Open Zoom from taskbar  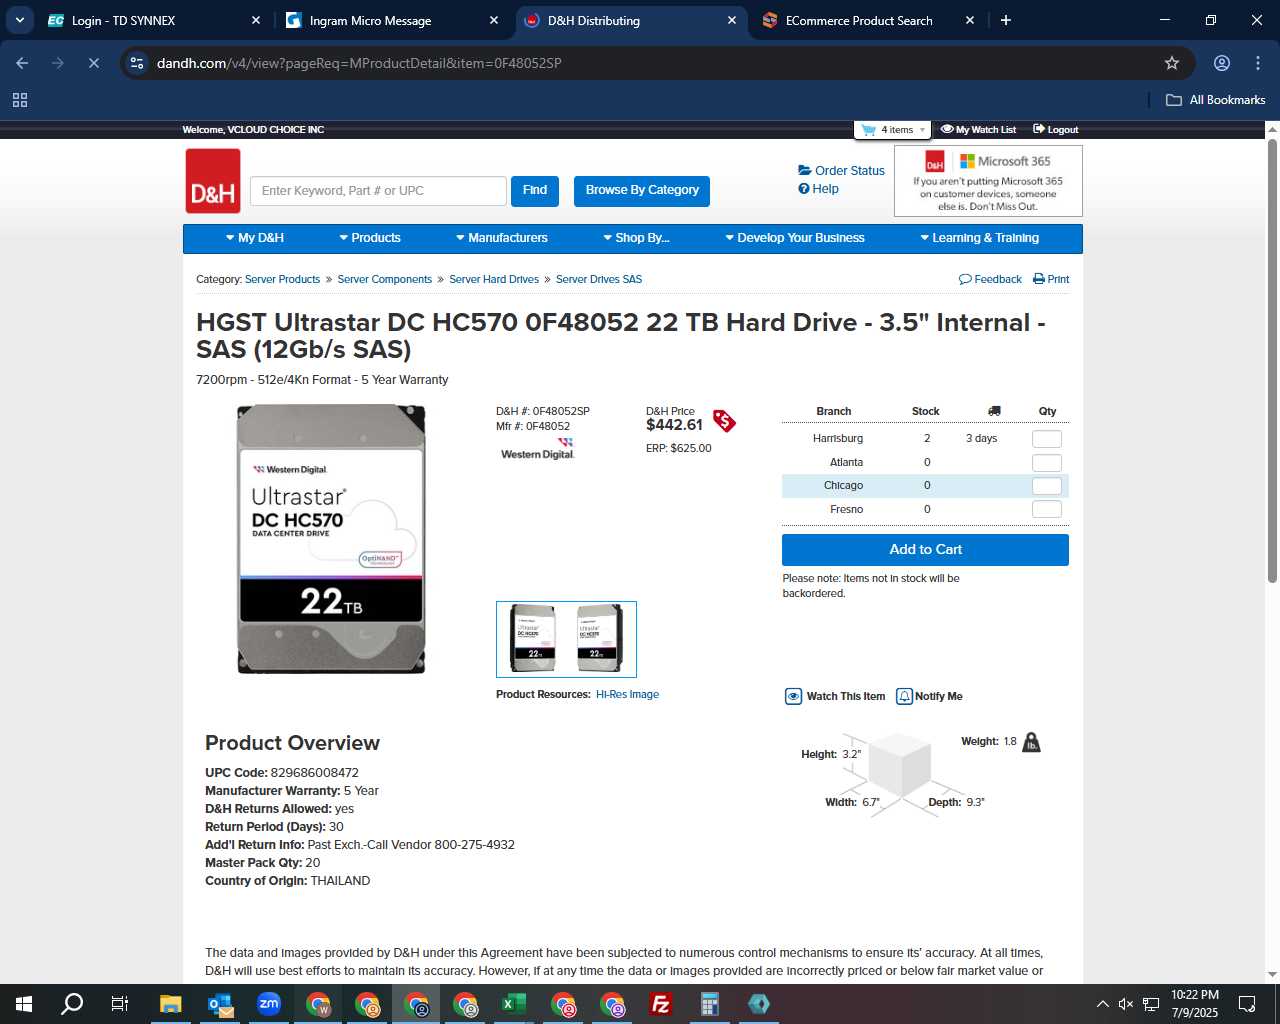pos(269,1004)
